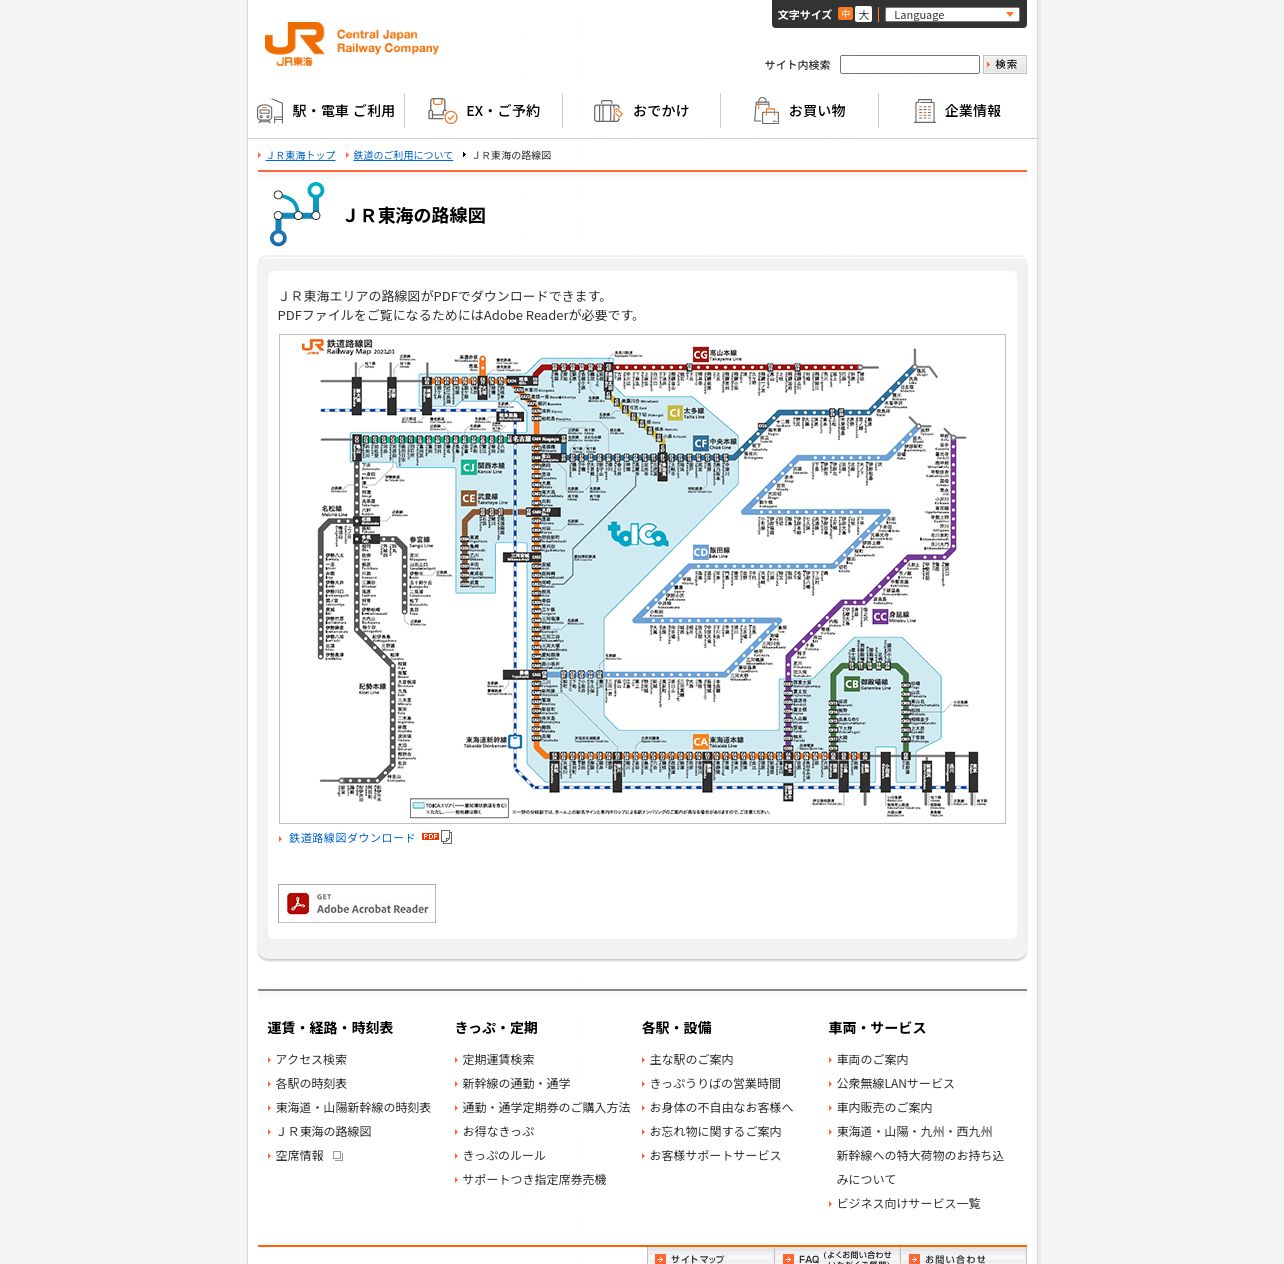Open サポートつき指定席券売機 link
This screenshot has width=1284, height=1264.
(x=534, y=1180)
